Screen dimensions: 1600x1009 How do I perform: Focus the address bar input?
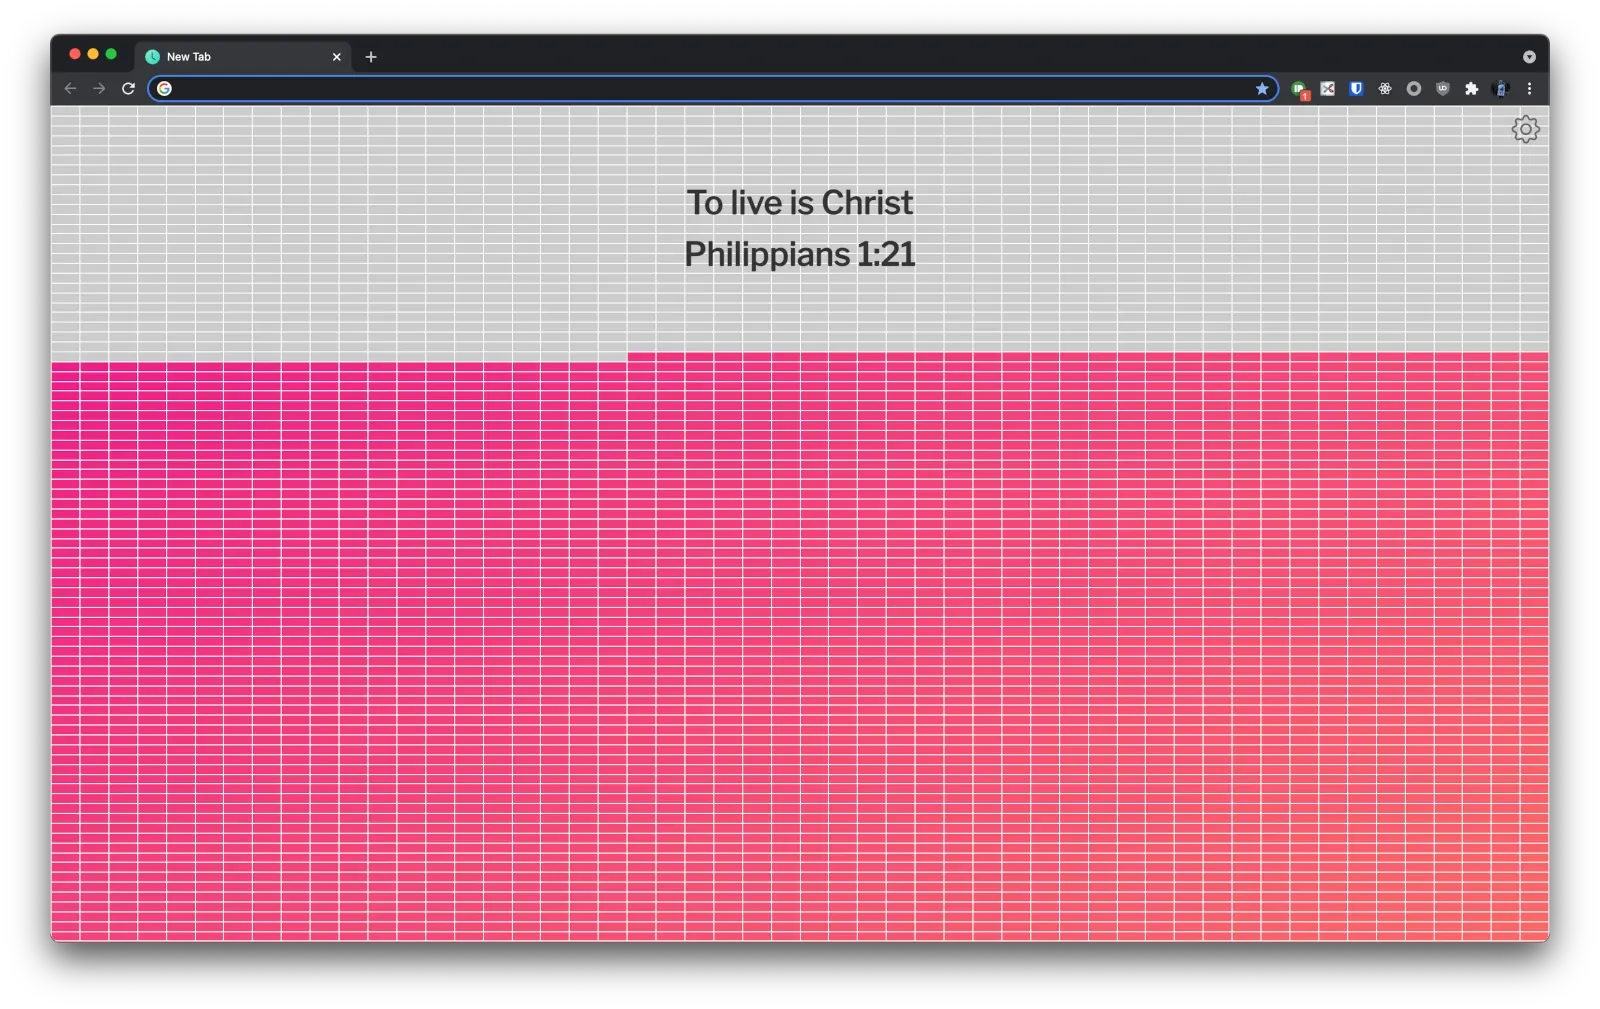coord(712,89)
